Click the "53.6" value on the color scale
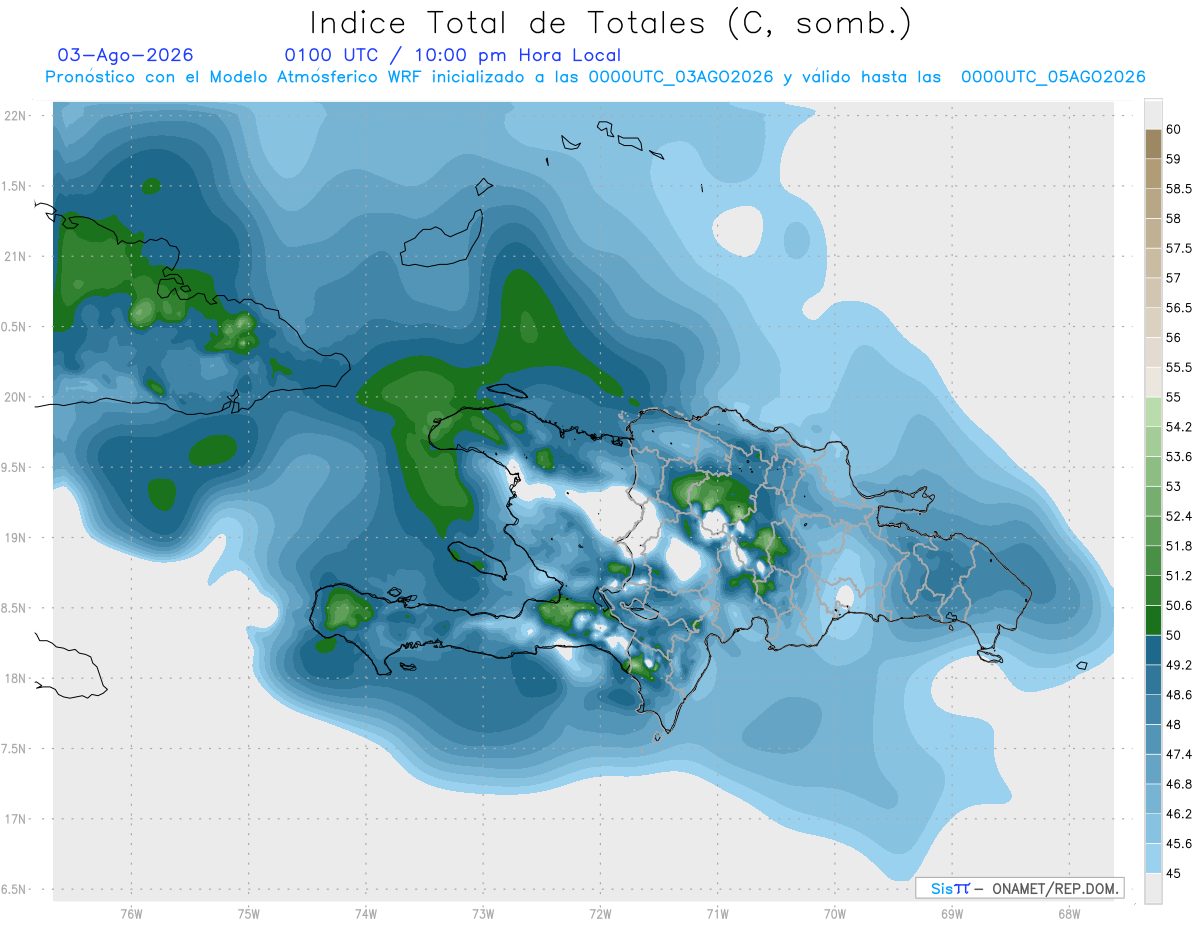Viewport: 1200px width, 927px height. [1179, 457]
